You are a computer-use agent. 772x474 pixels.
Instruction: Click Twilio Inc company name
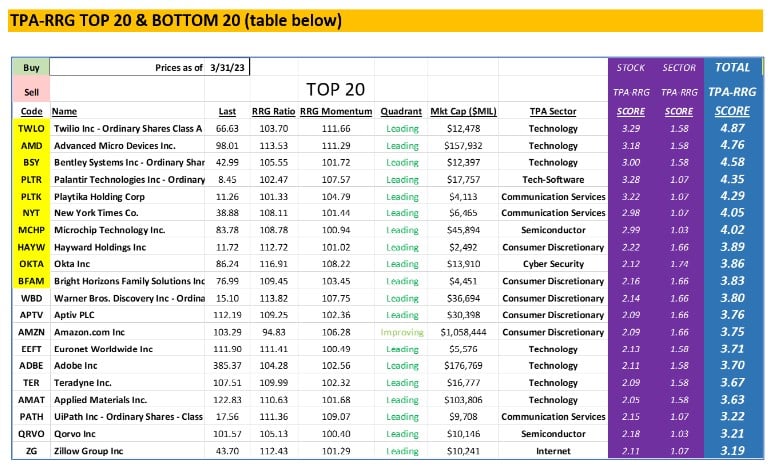(128, 128)
